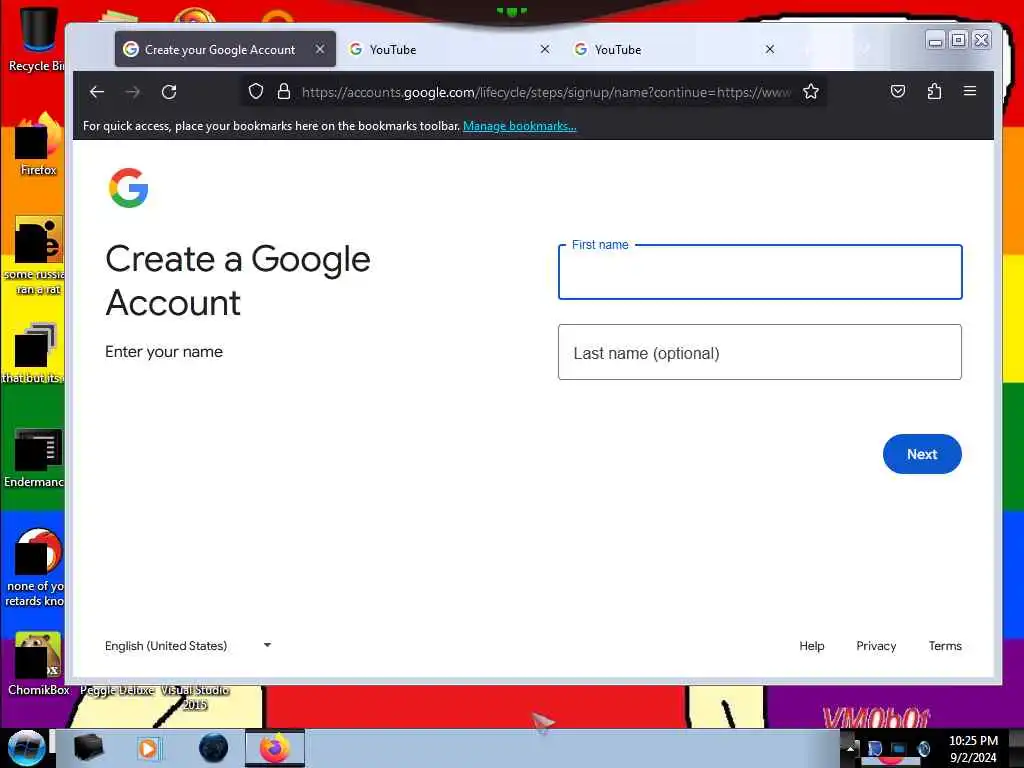
Task: Bookmark this page with the star icon
Action: pyautogui.click(x=811, y=91)
